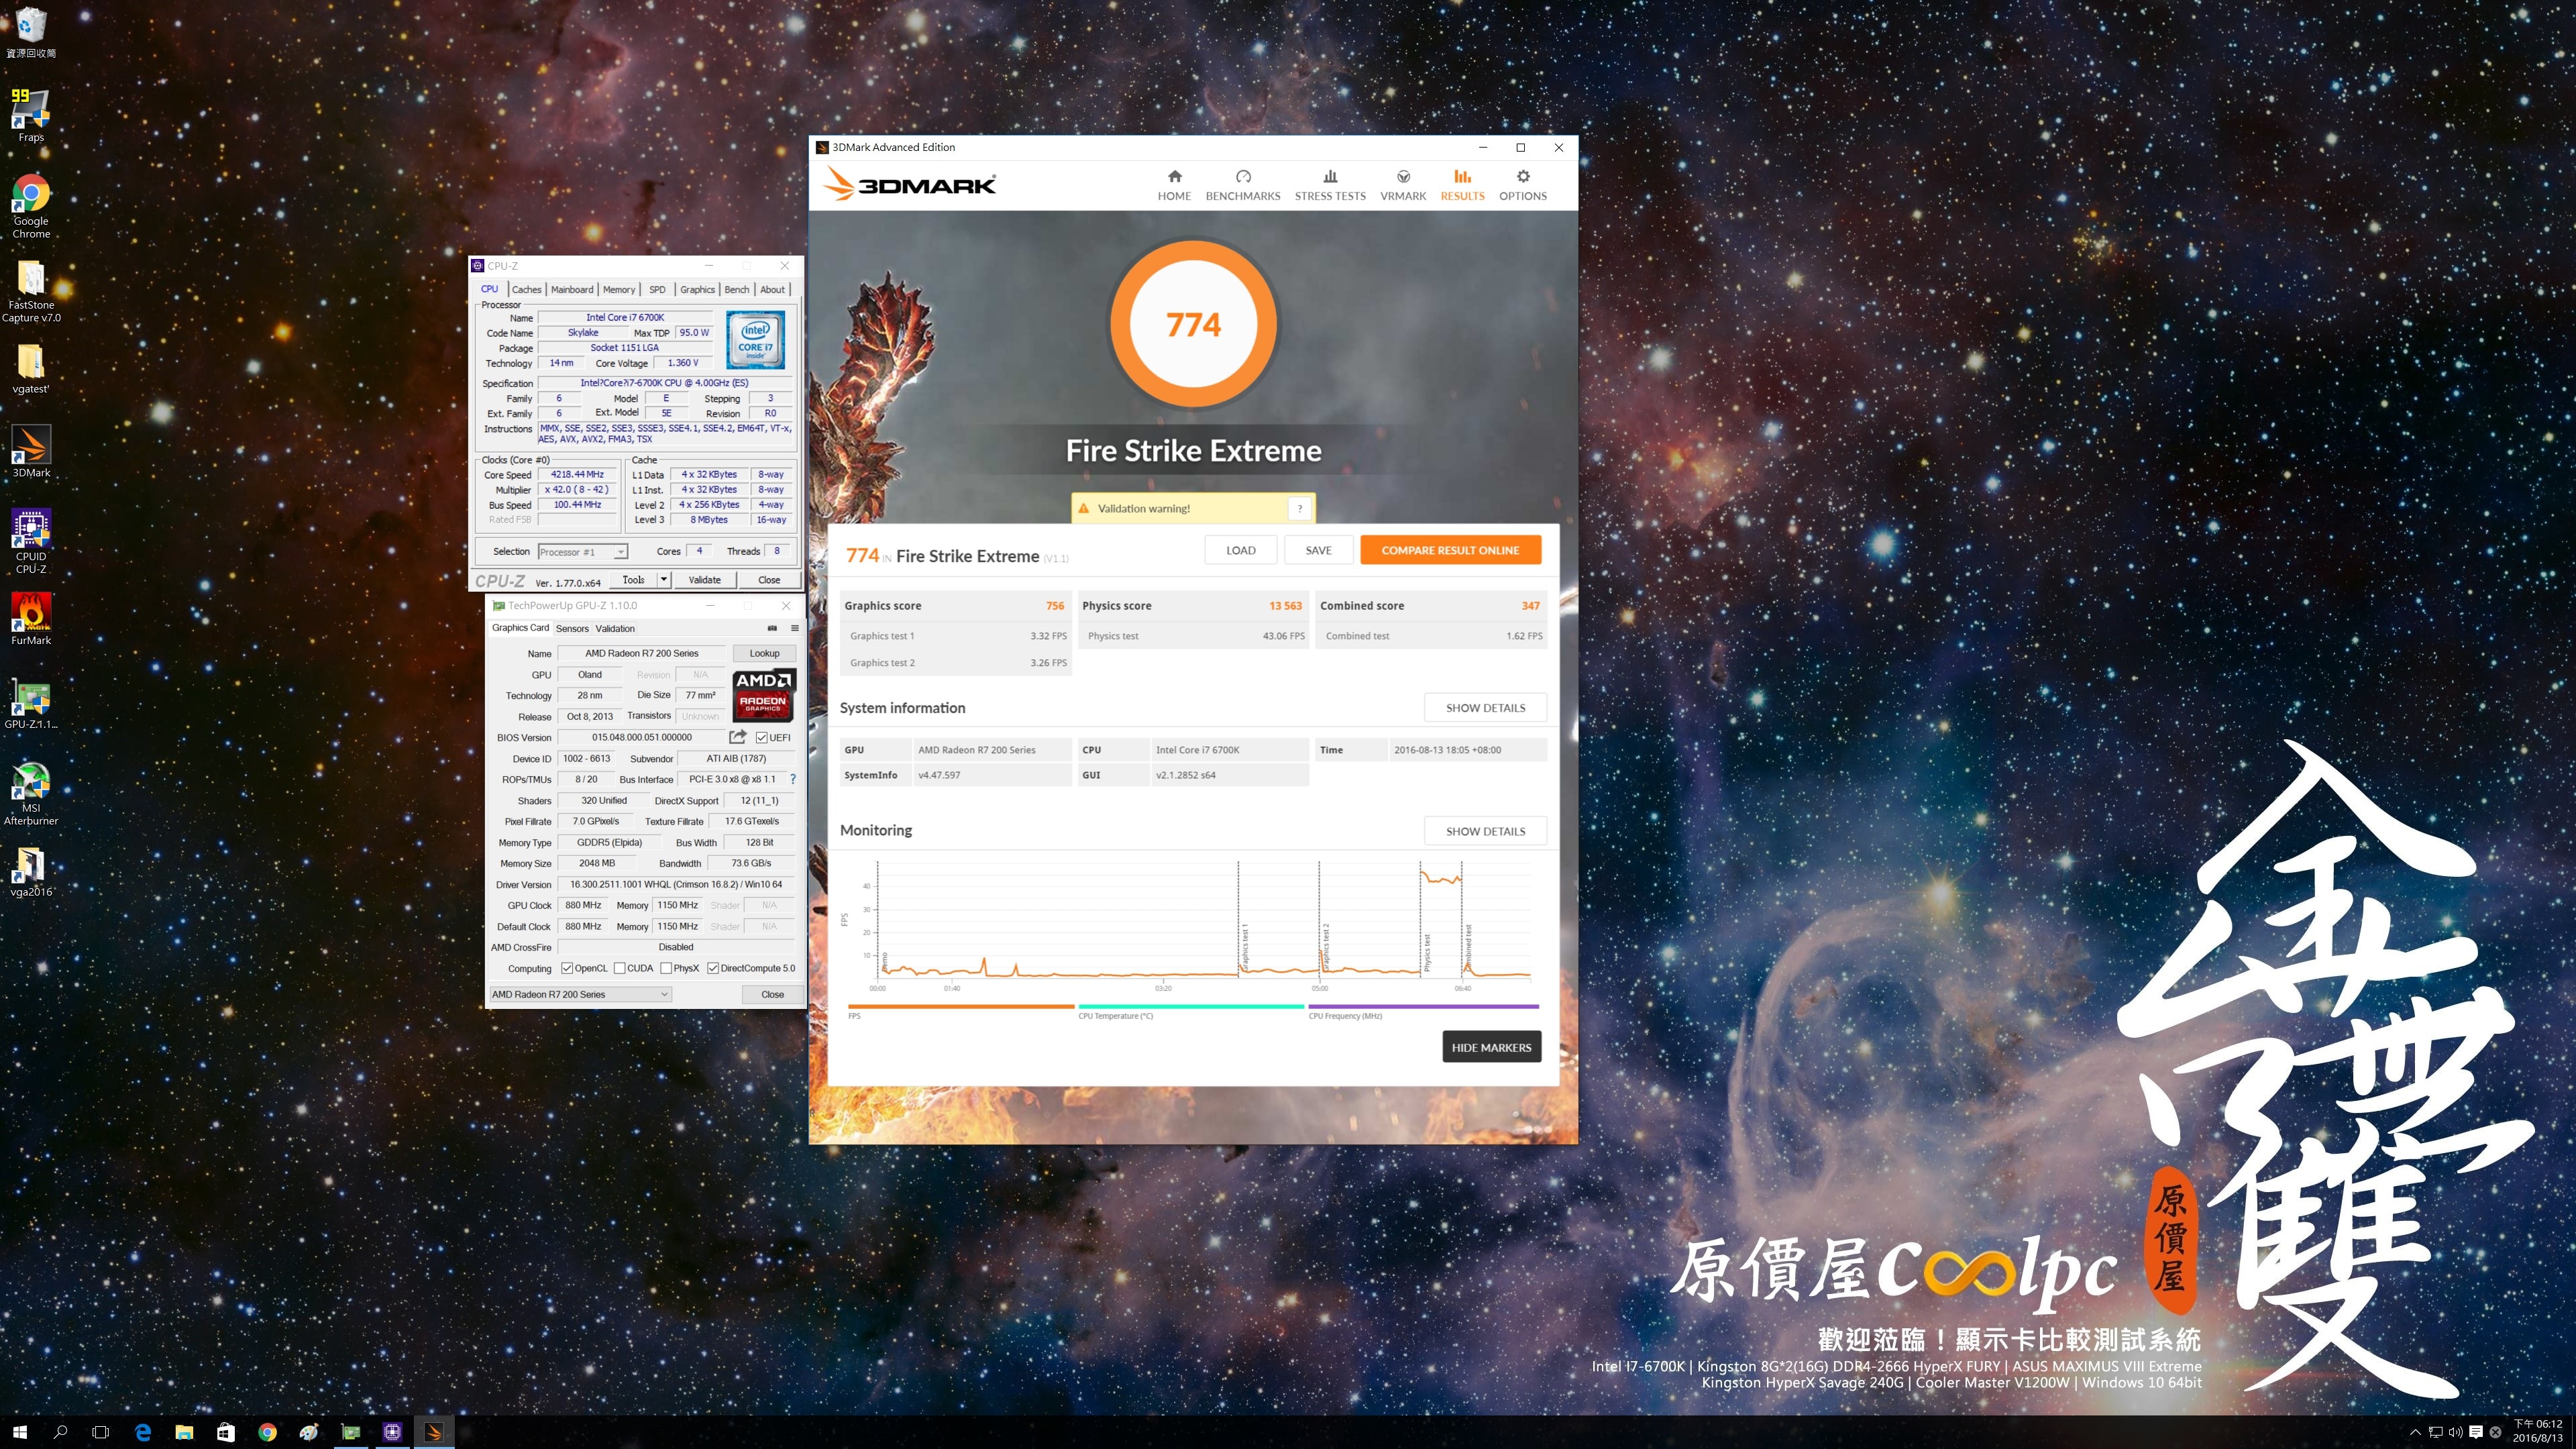Open the 3DMark desktop shortcut
The height and width of the screenshot is (1449, 2576).
31,451
